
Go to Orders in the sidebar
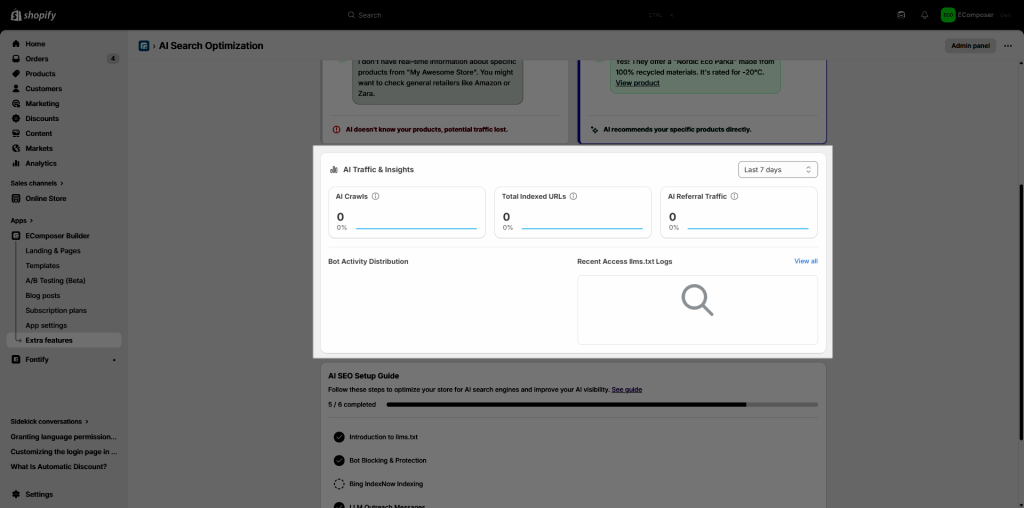pyautogui.click(x=36, y=59)
